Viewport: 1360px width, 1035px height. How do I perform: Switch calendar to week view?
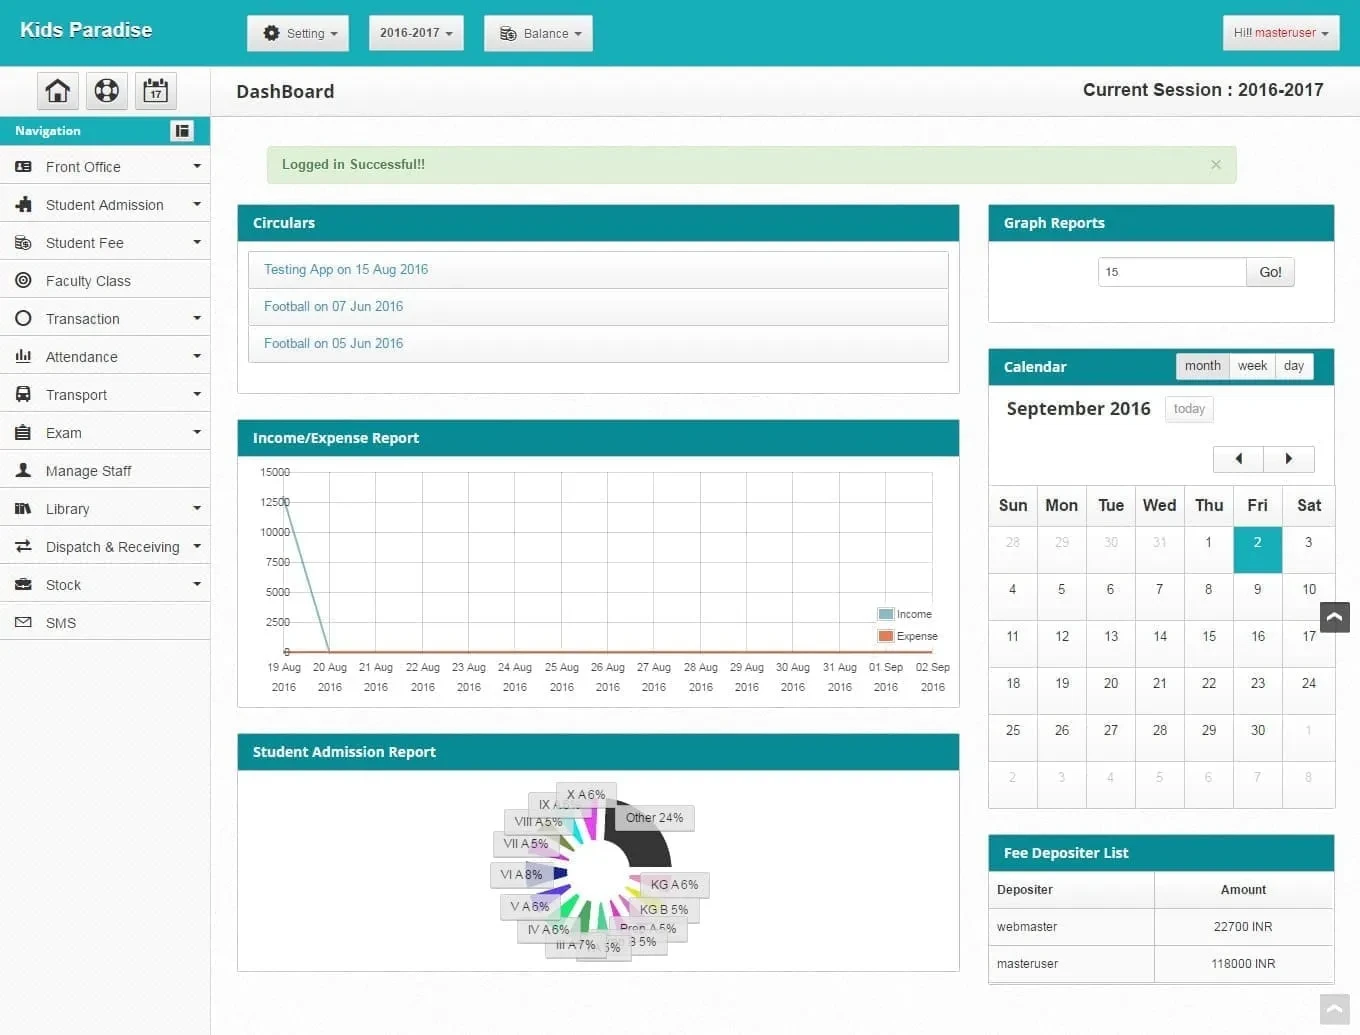pyautogui.click(x=1252, y=366)
